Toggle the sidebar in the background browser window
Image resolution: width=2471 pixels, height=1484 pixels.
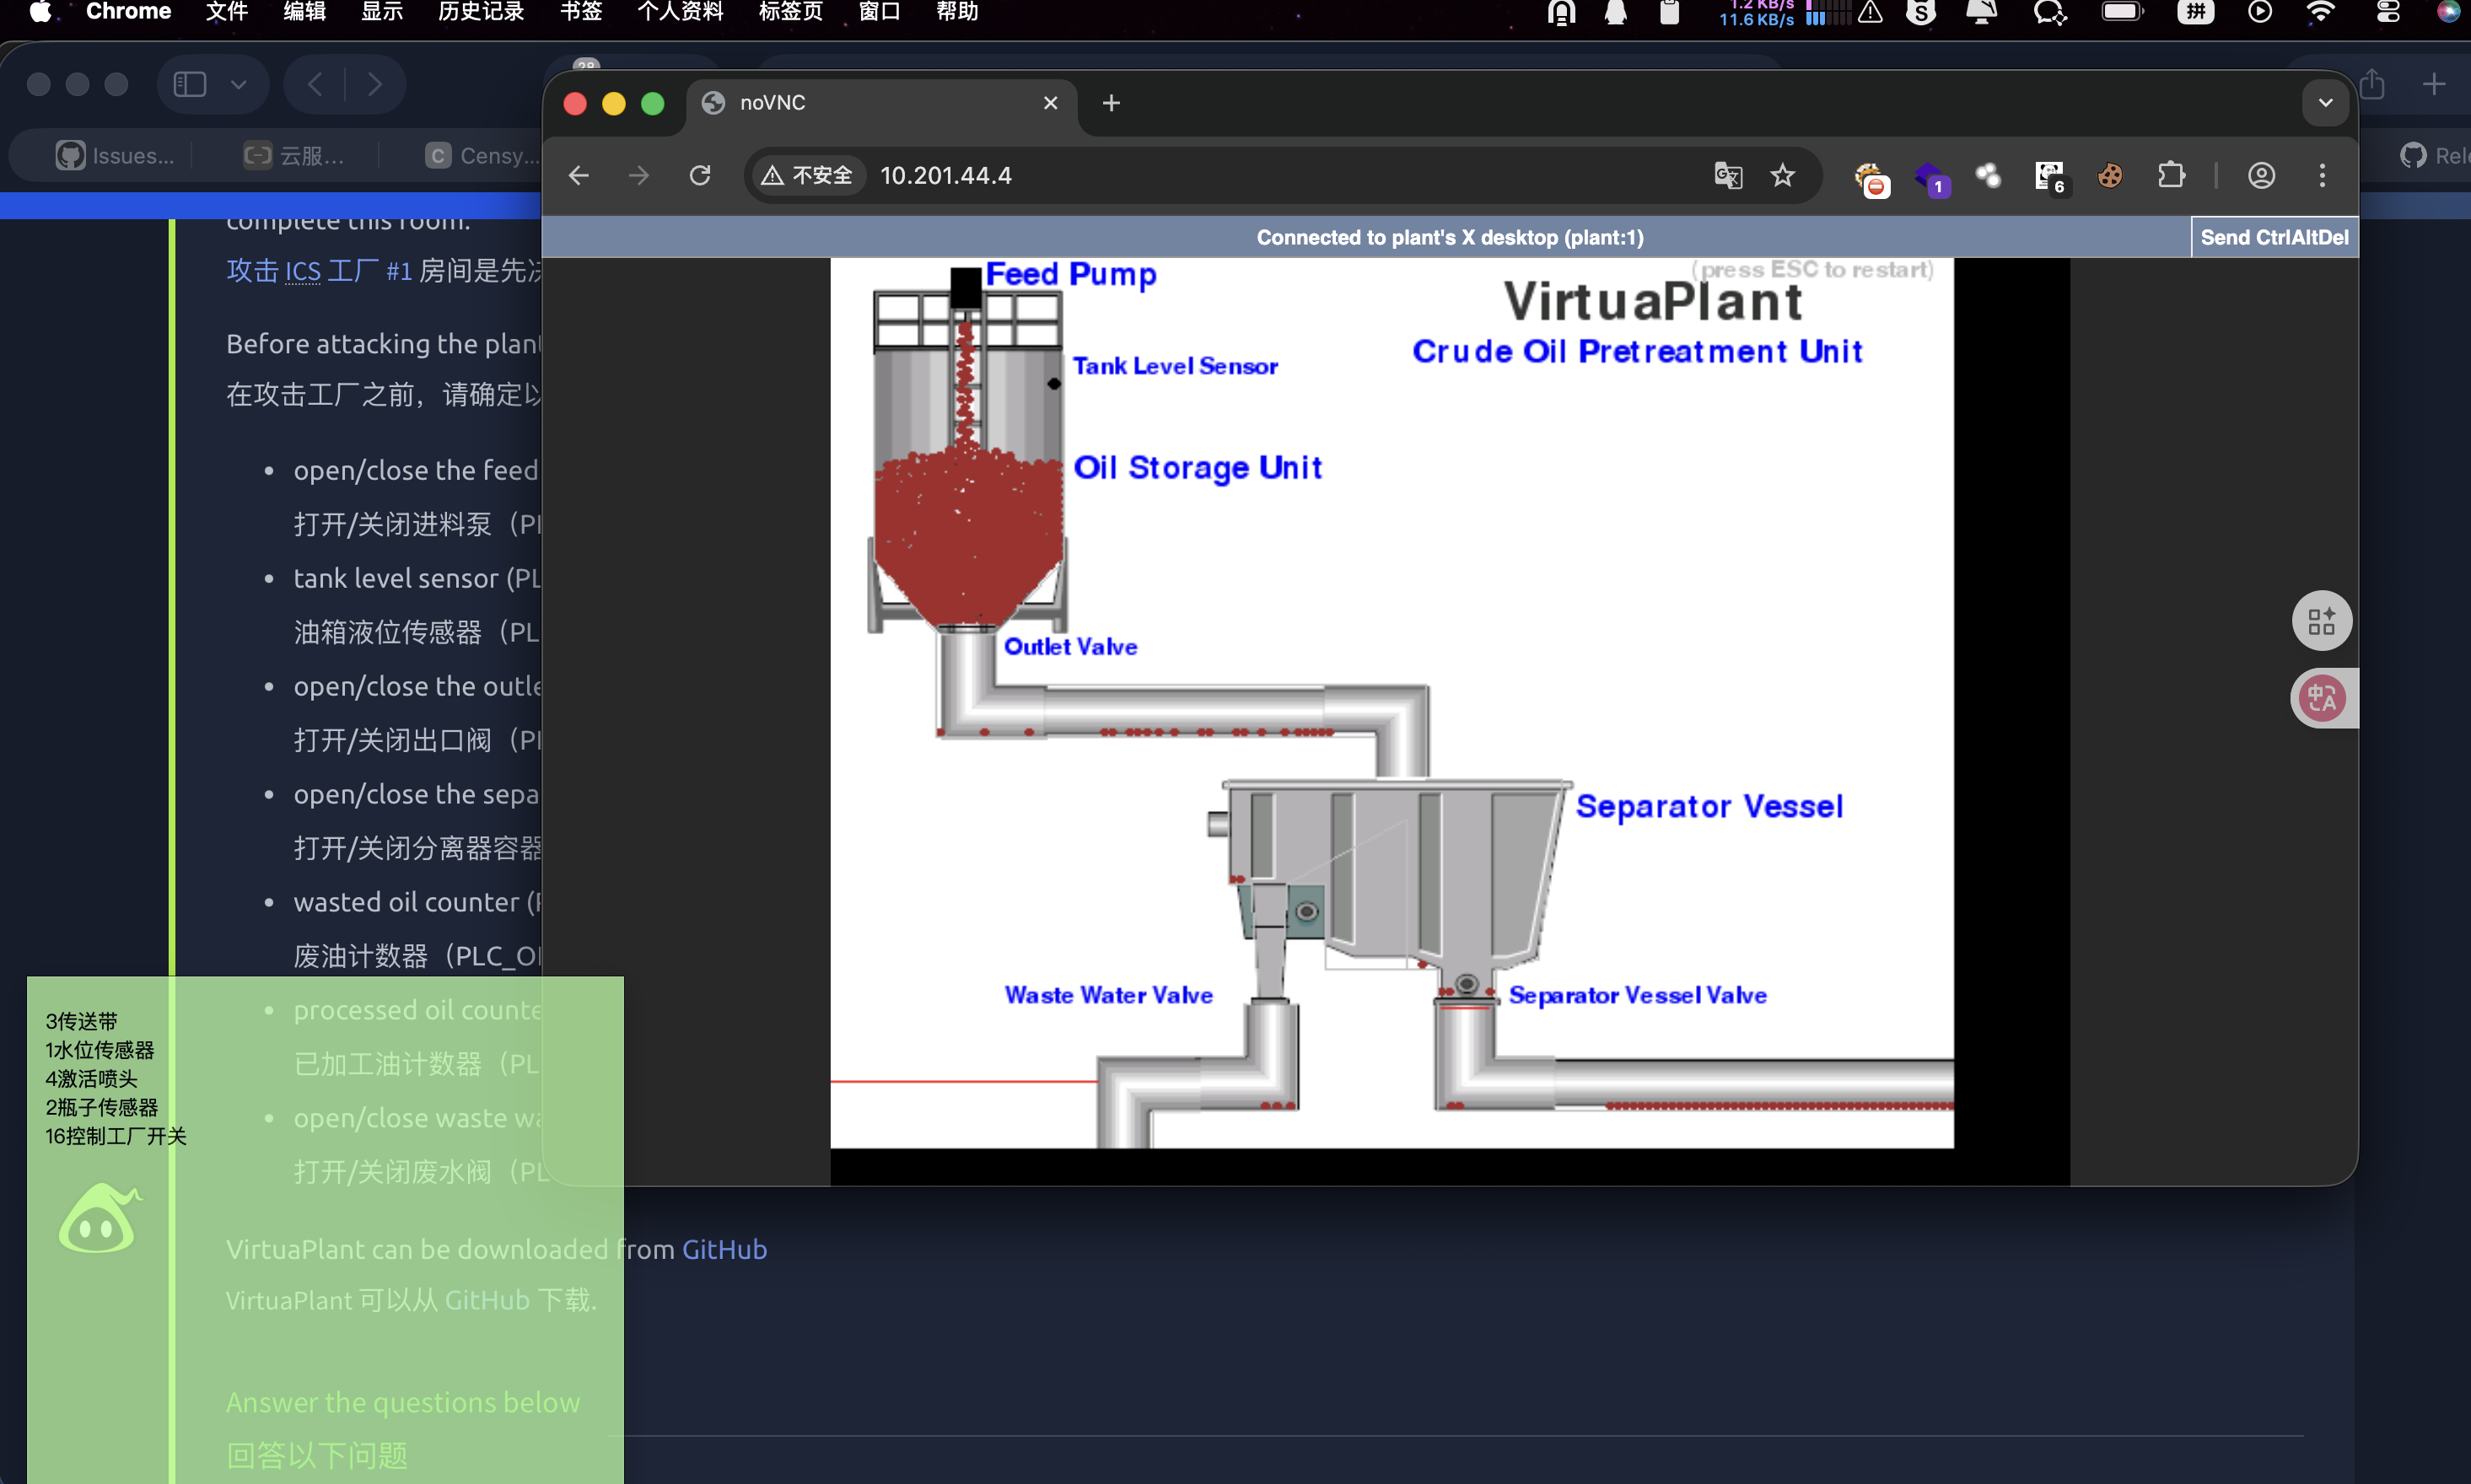click(190, 84)
